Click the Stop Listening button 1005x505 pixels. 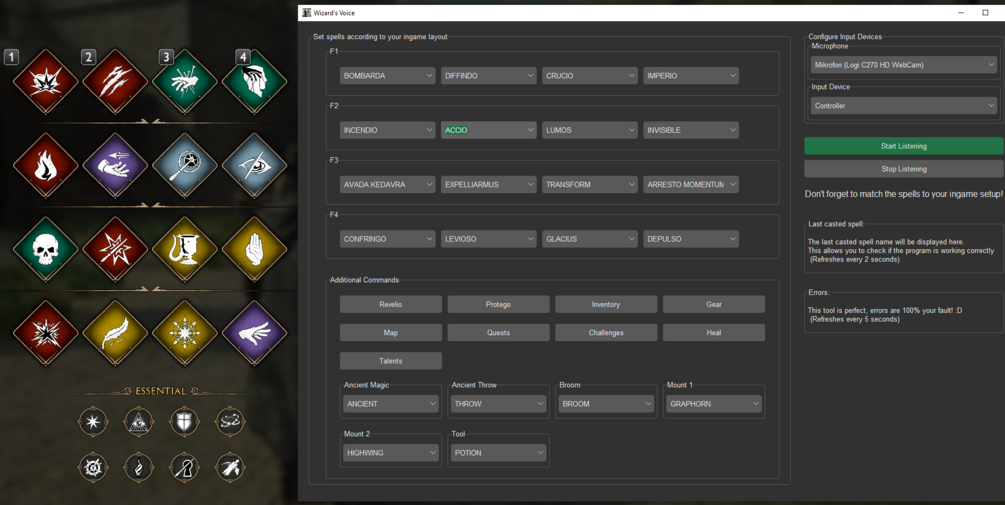(904, 169)
